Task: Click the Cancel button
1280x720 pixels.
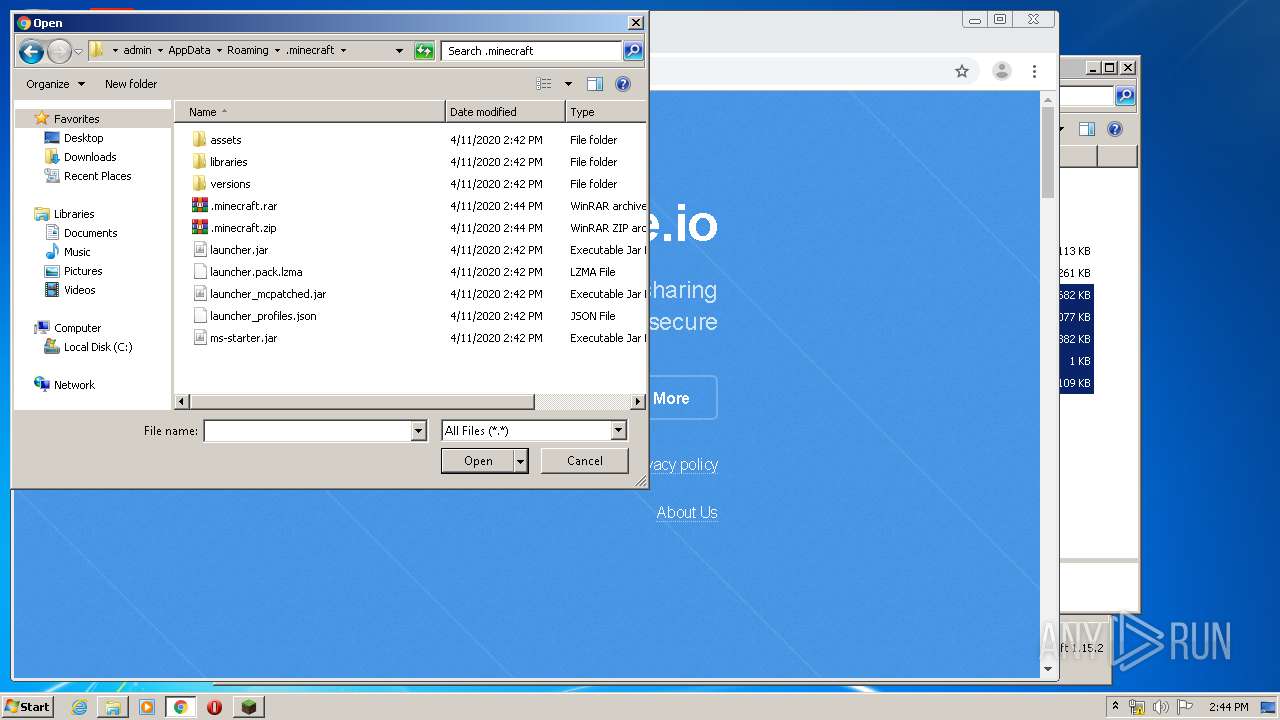Action: coord(585,461)
